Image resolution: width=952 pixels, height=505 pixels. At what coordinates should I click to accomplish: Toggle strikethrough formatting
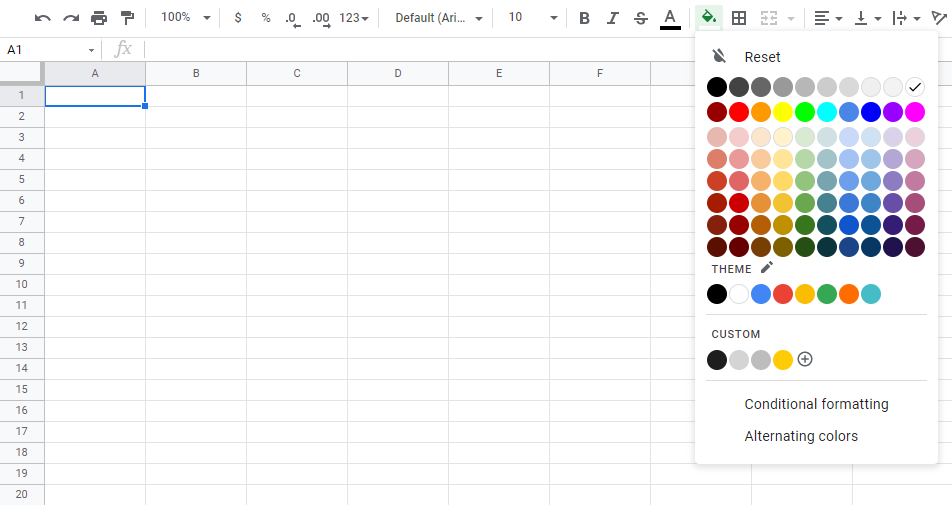[x=641, y=18]
